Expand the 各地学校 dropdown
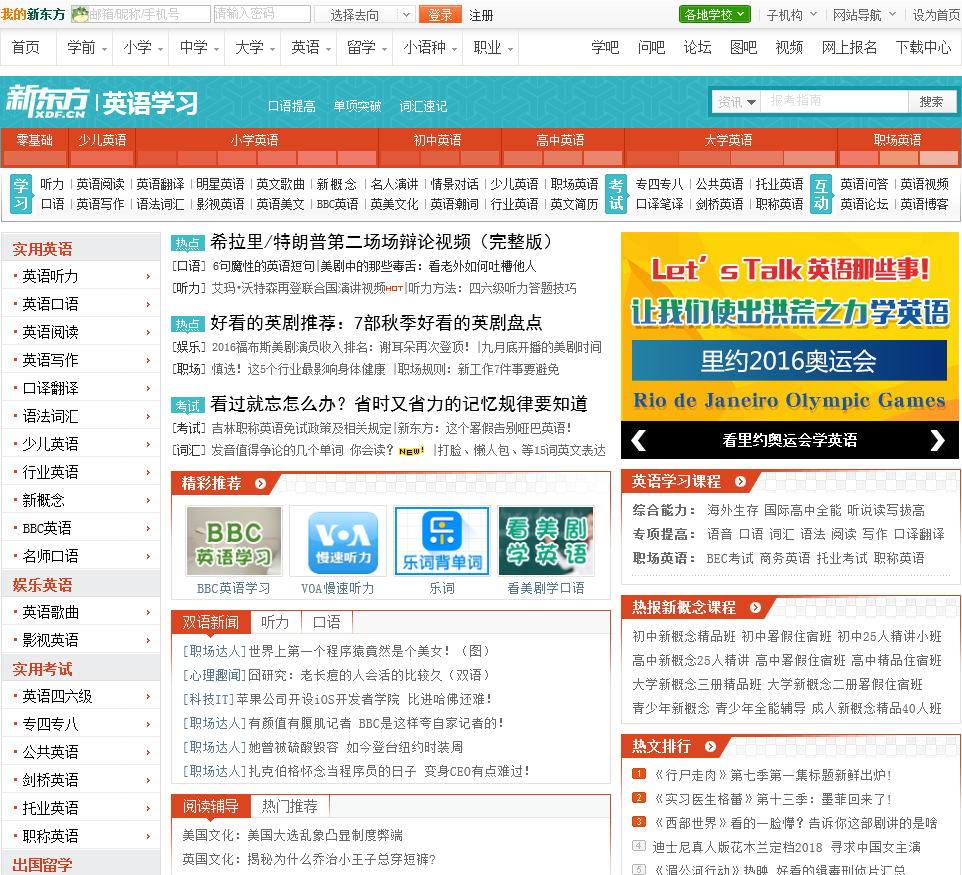The width and height of the screenshot is (962, 875). point(715,14)
